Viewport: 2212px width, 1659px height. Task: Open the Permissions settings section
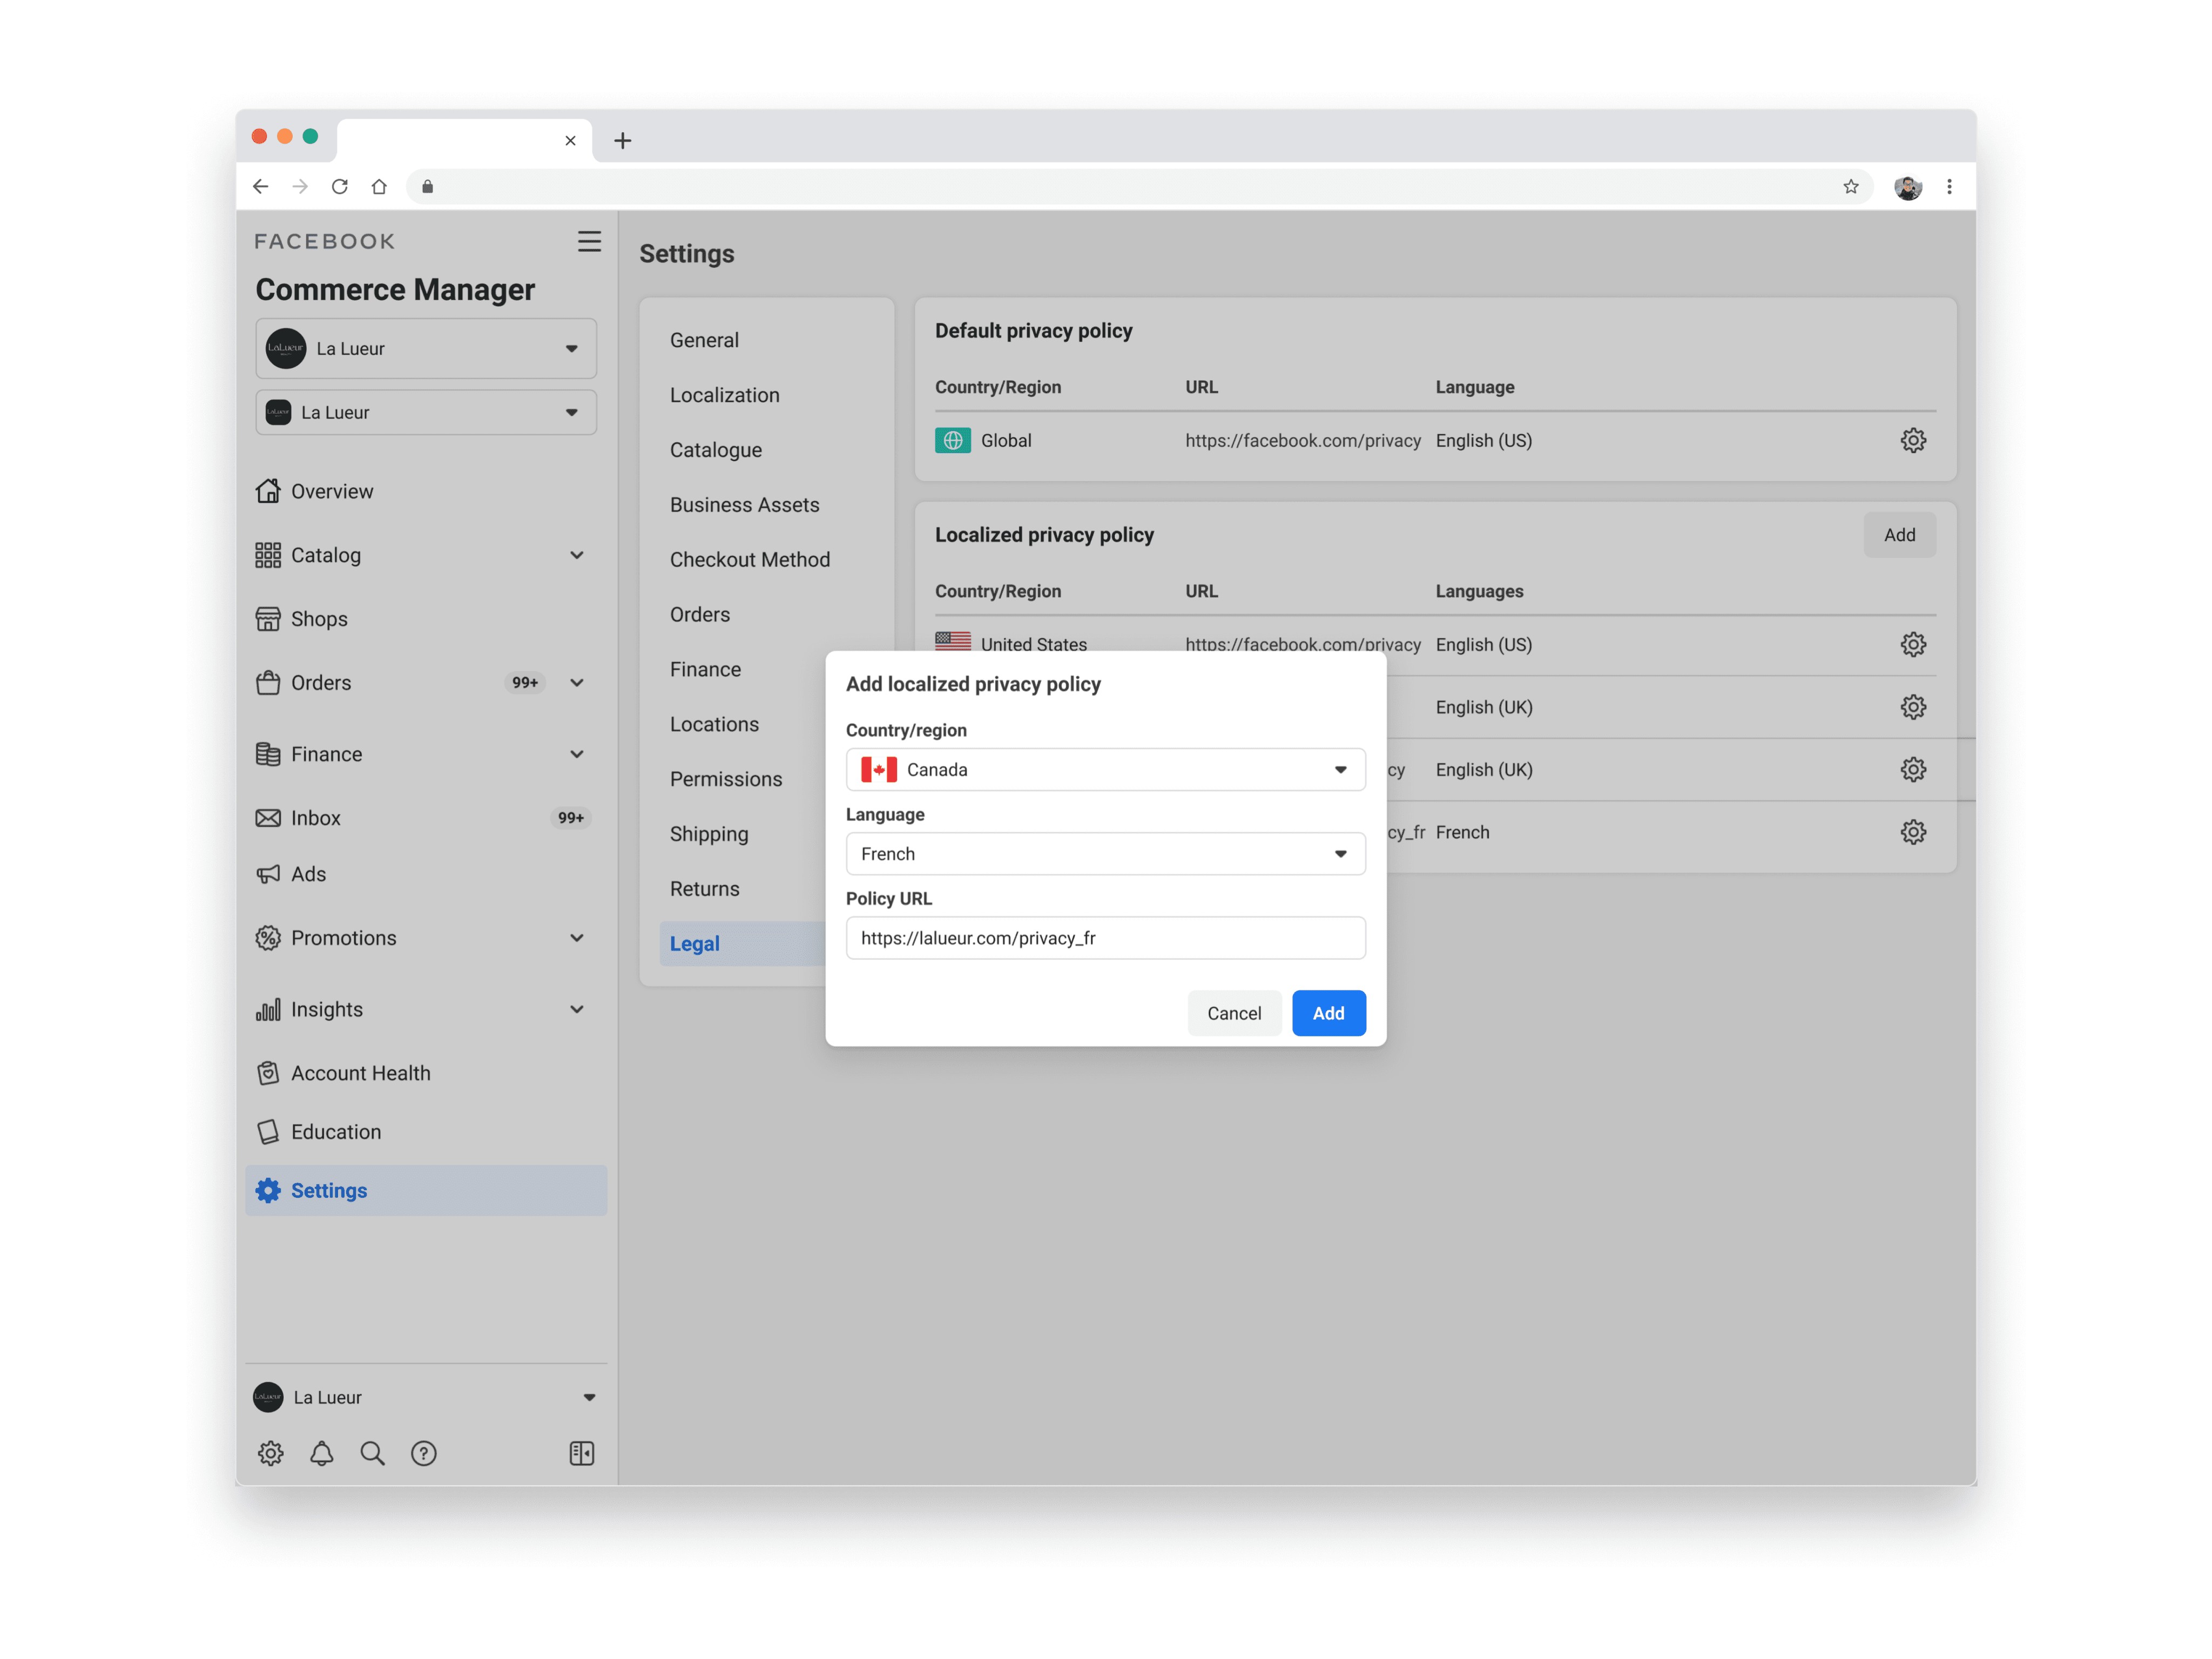[x=726, y=779]
